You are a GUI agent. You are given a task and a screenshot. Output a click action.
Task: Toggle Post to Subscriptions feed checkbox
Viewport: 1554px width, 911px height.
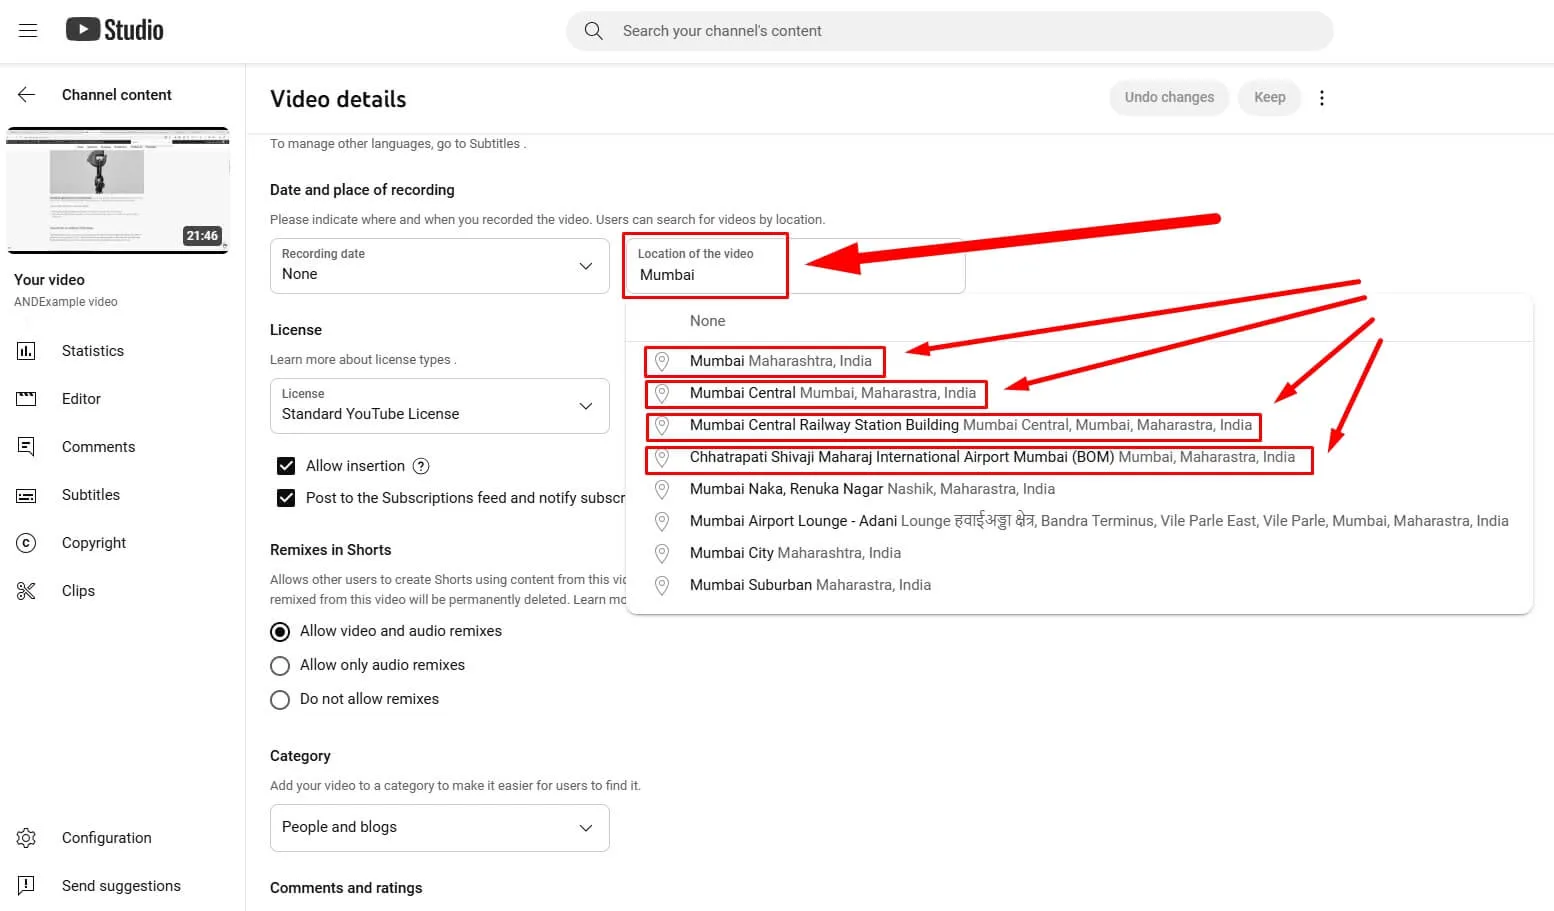click(x=286, y=498)
